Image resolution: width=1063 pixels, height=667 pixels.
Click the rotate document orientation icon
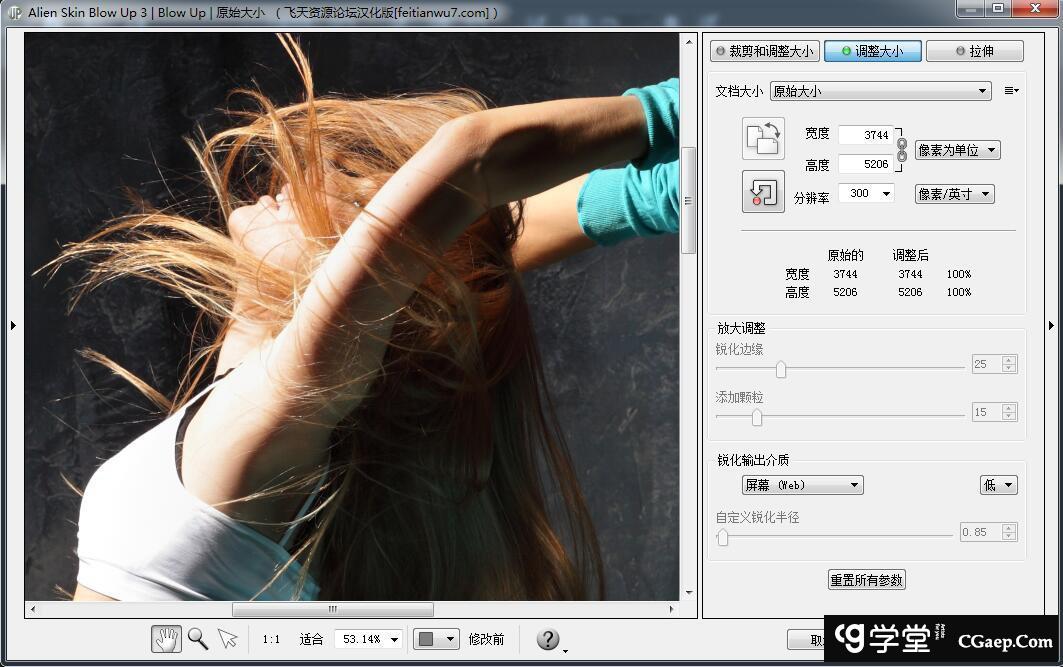(x=763, y=139)
